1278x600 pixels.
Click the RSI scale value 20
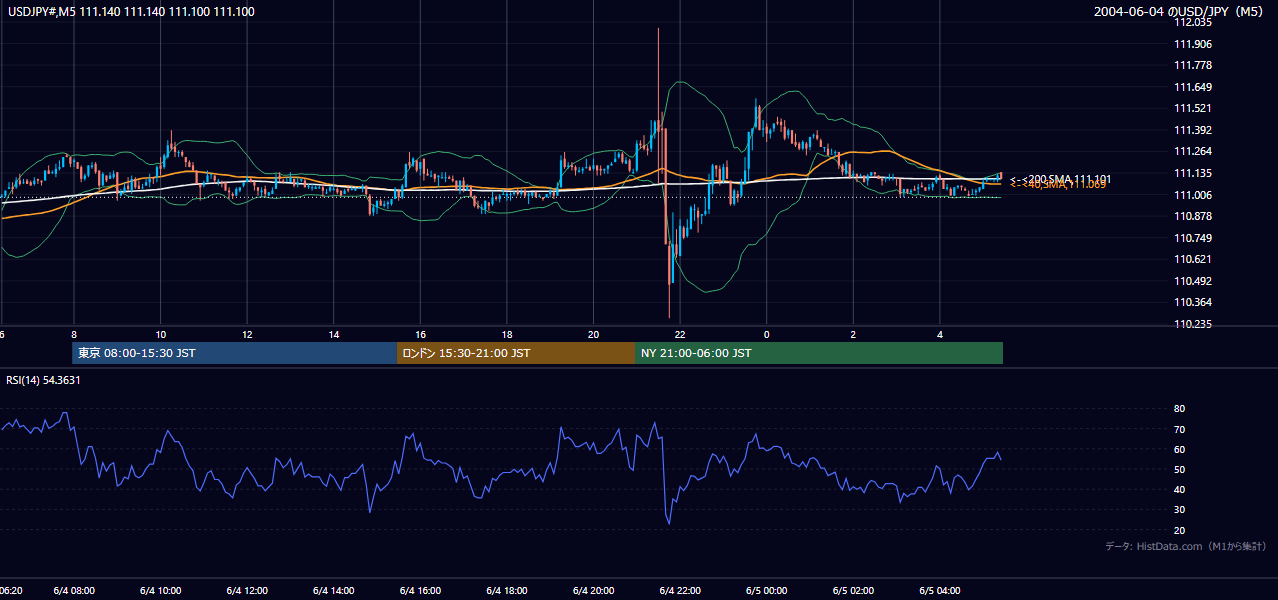(x=1179, y=530)
